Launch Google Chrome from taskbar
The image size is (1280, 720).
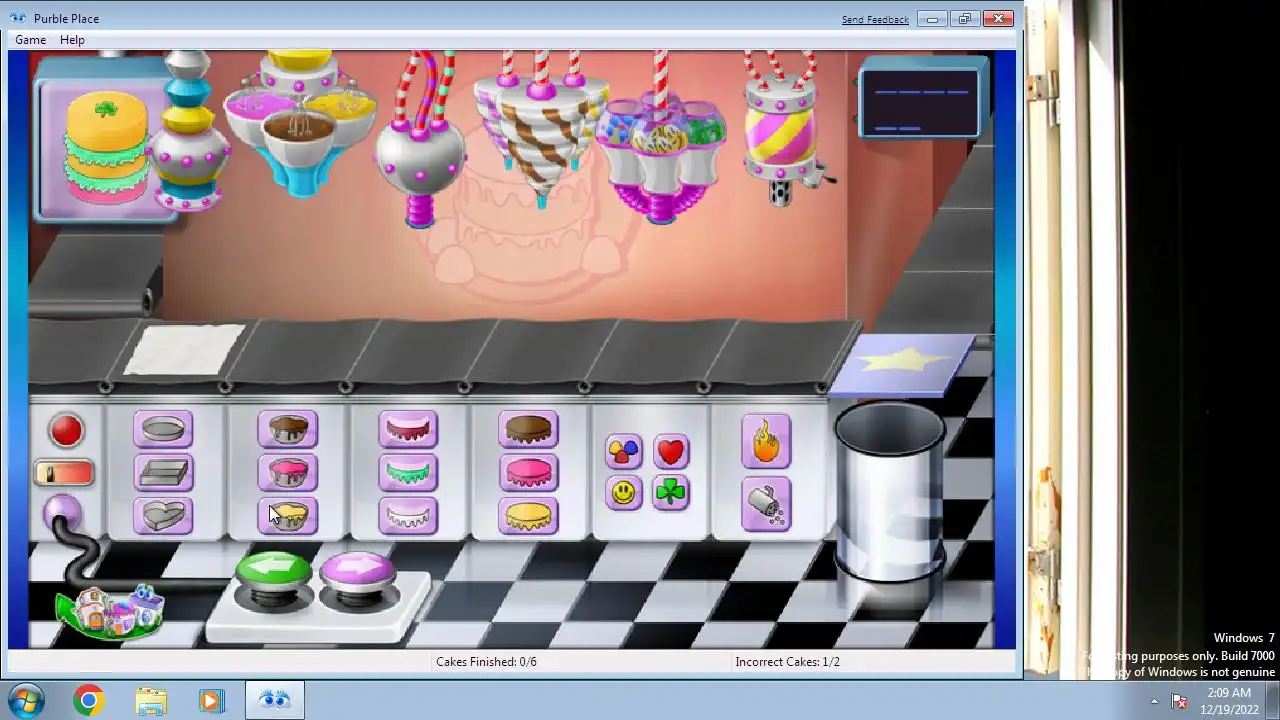[88, 700]
